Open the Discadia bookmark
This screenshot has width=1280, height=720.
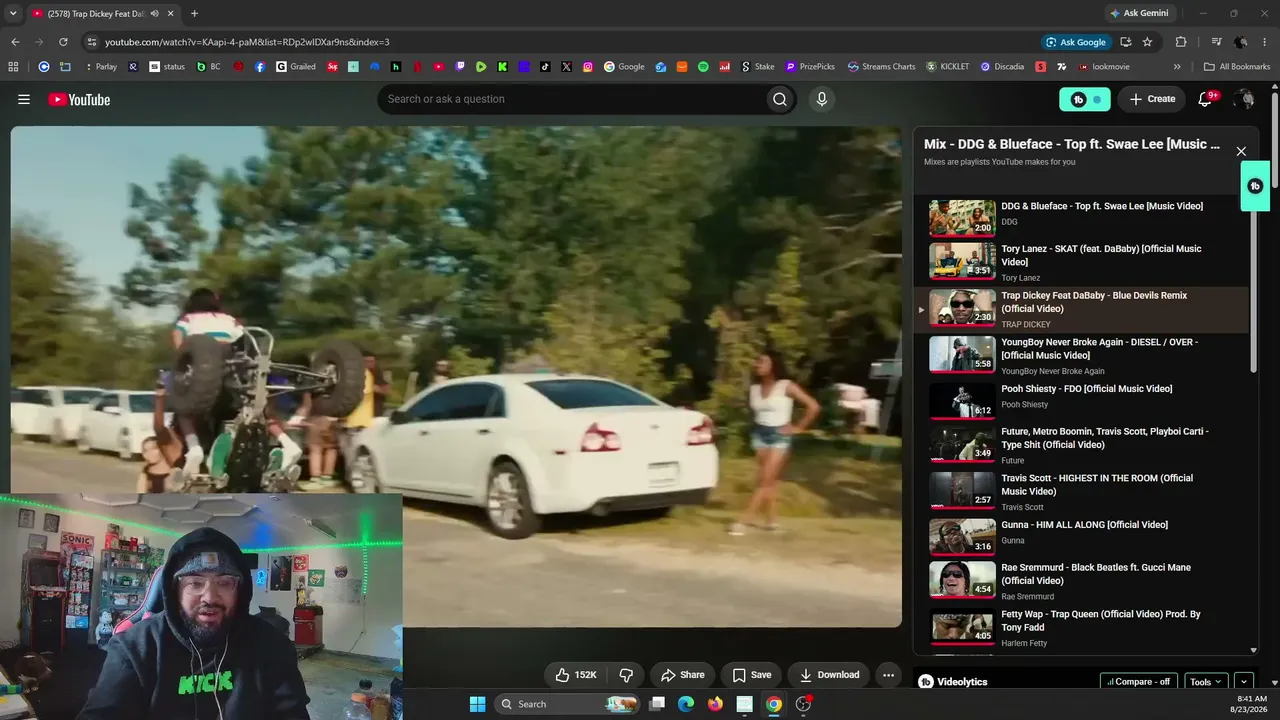(1002, 67)
